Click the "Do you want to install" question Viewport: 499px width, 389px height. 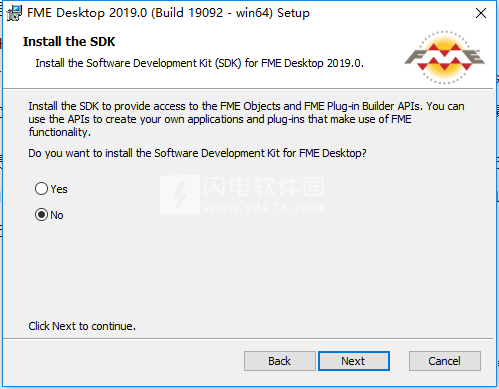(x=197, y=153)
